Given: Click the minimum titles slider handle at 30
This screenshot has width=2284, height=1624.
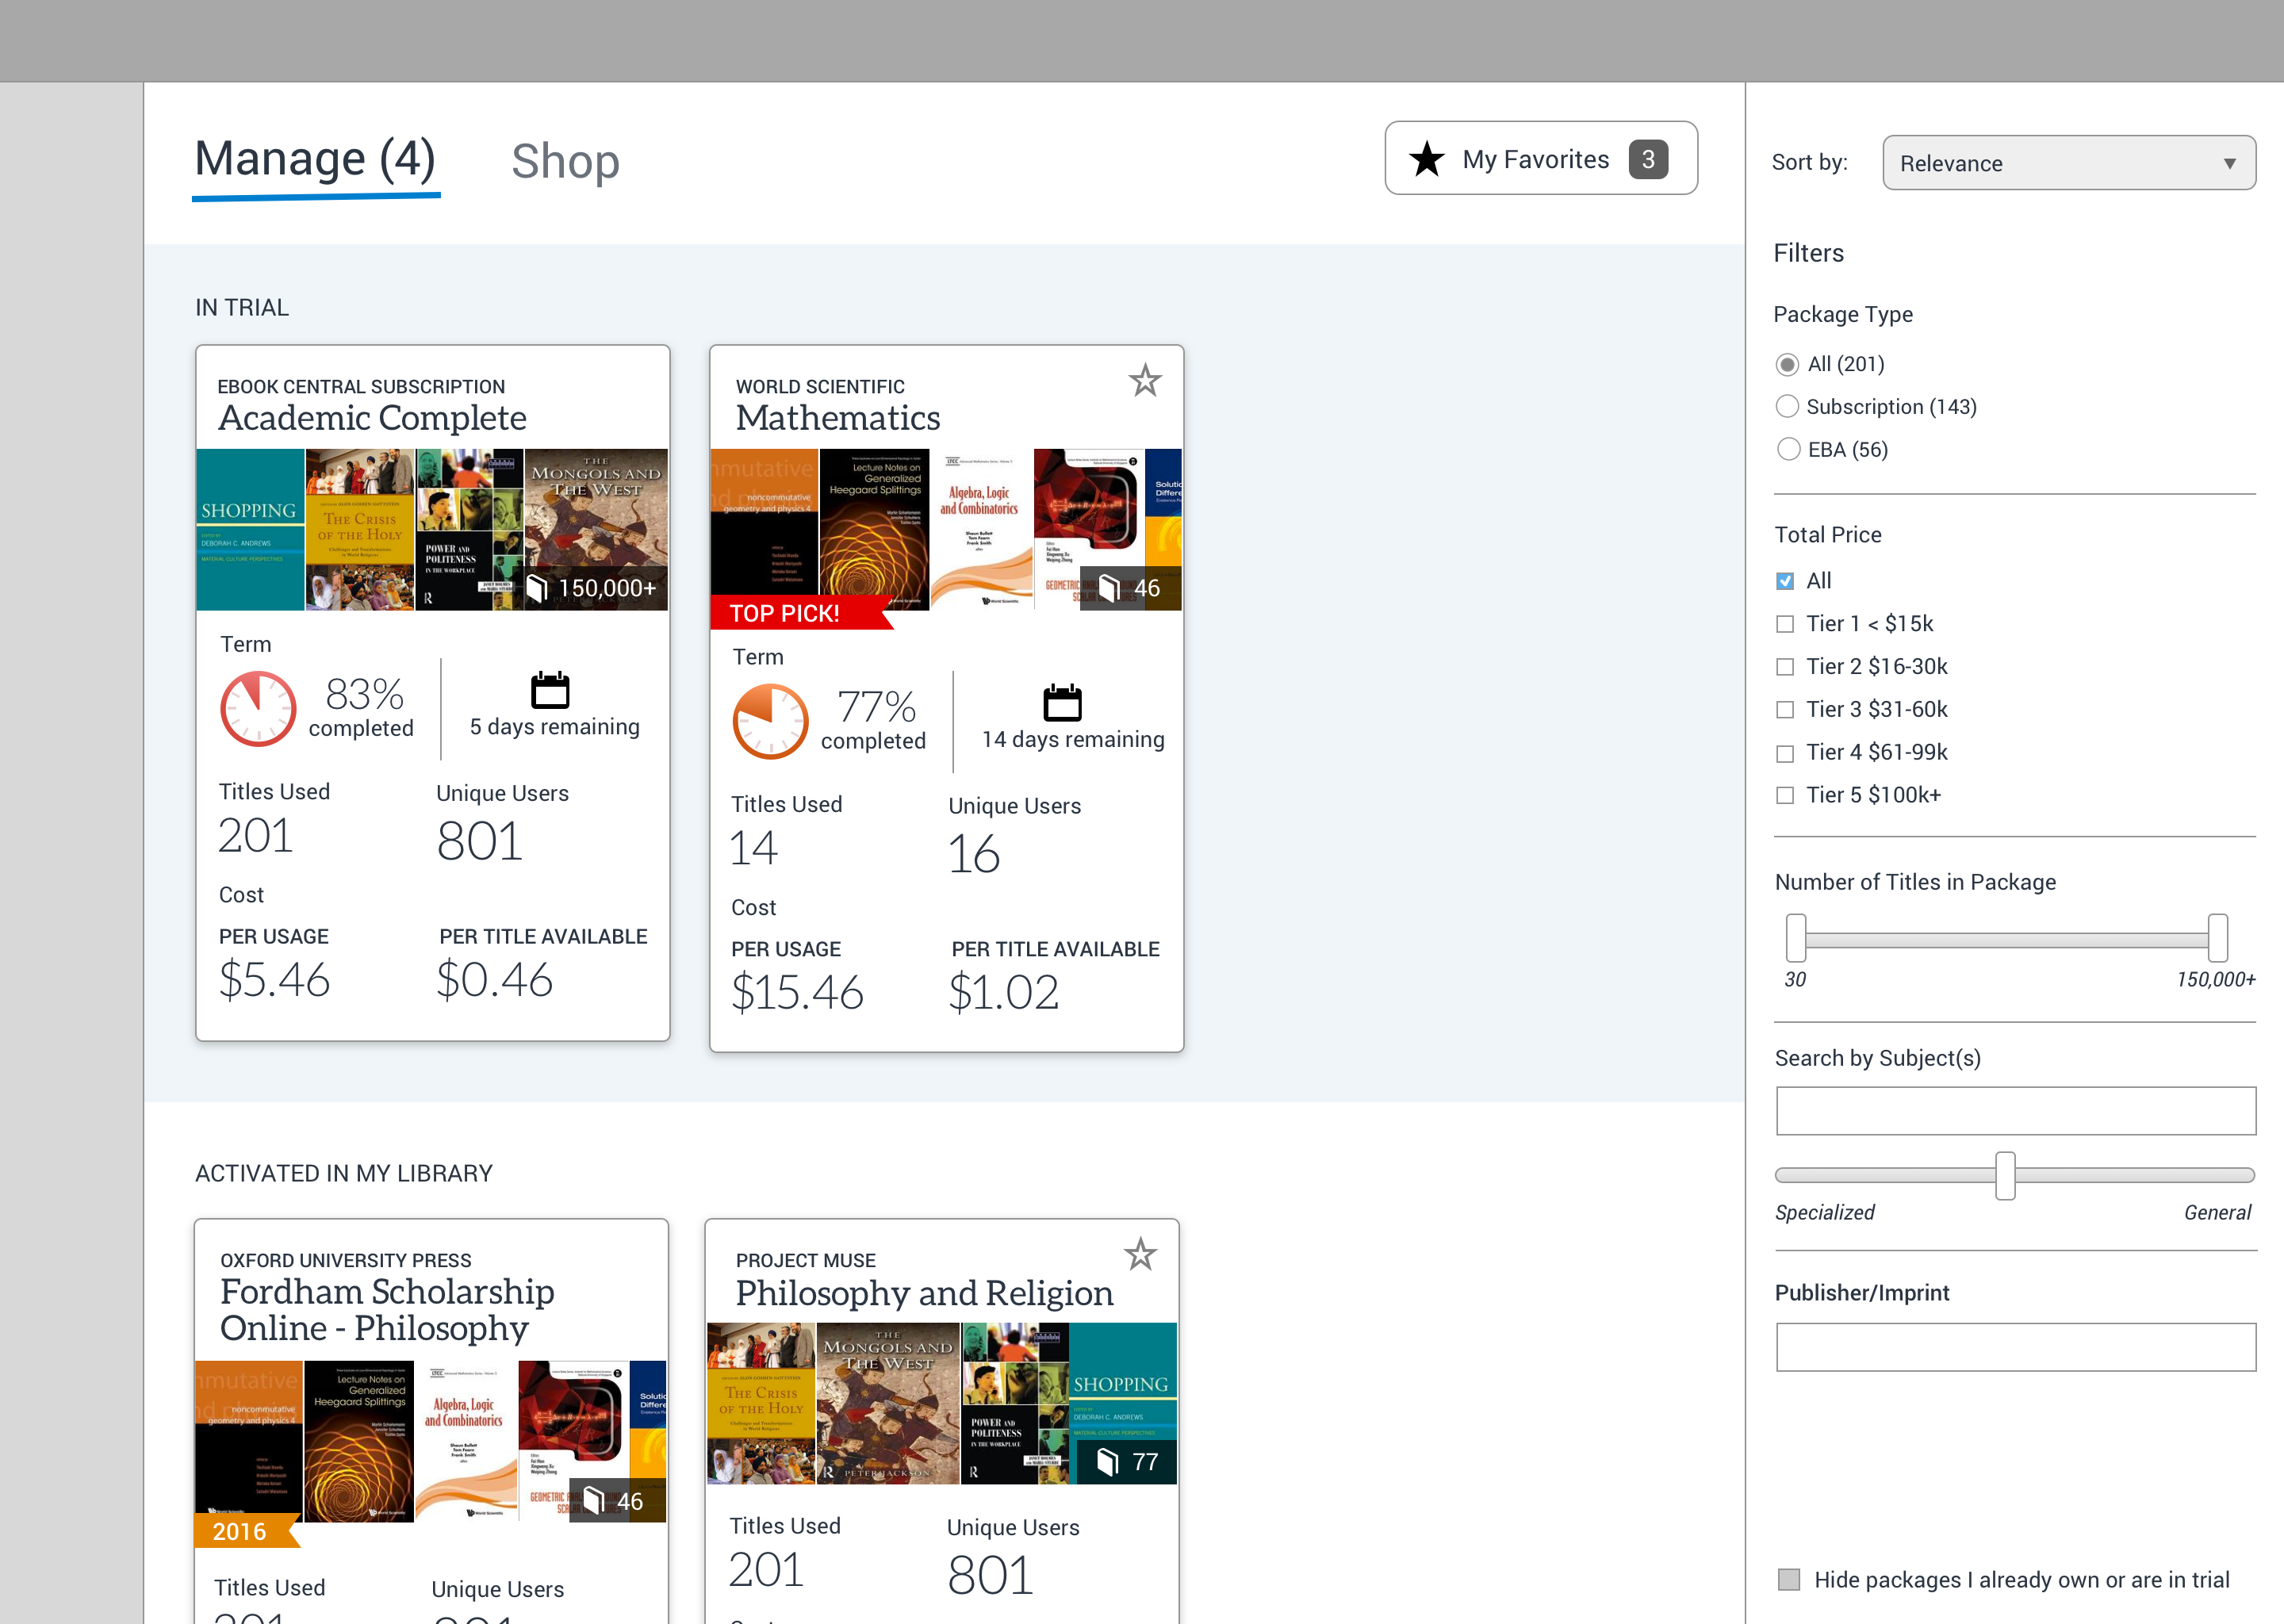Looking at the screenshot, I should point(1796,938).
